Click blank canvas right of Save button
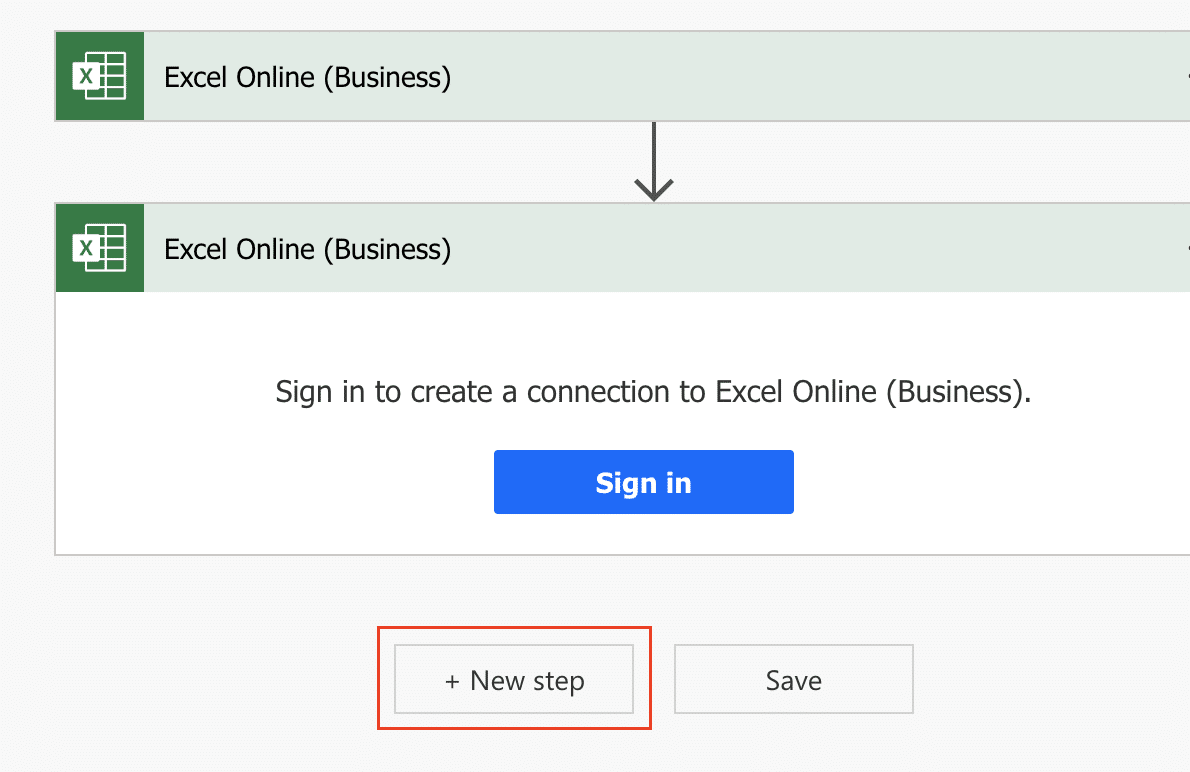Viewport: 1190px width, 772px height. click(x=1050, y=680)
